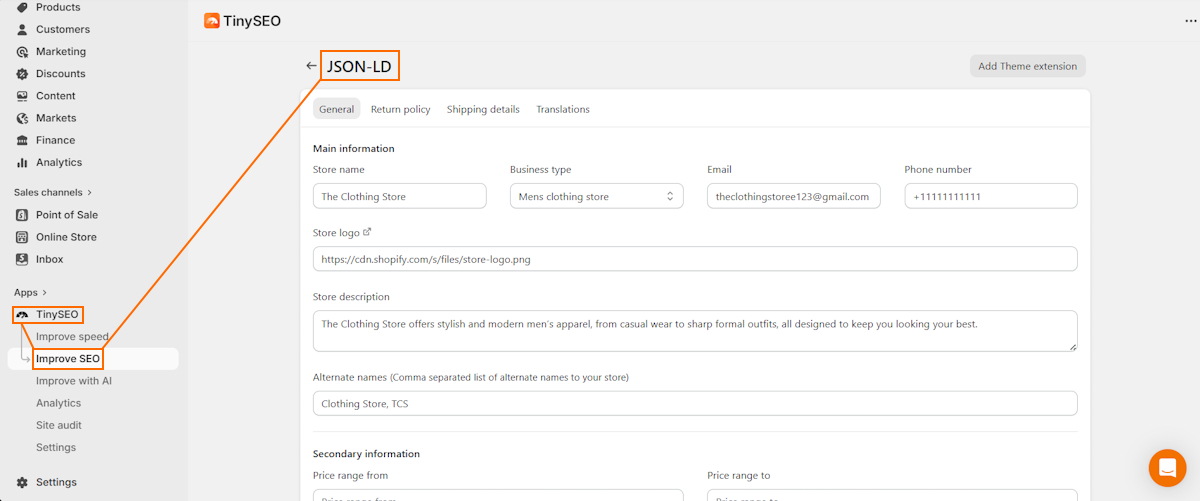Open the chat support bubble icon
The image size is (1200, 501).
point(1166,468)
